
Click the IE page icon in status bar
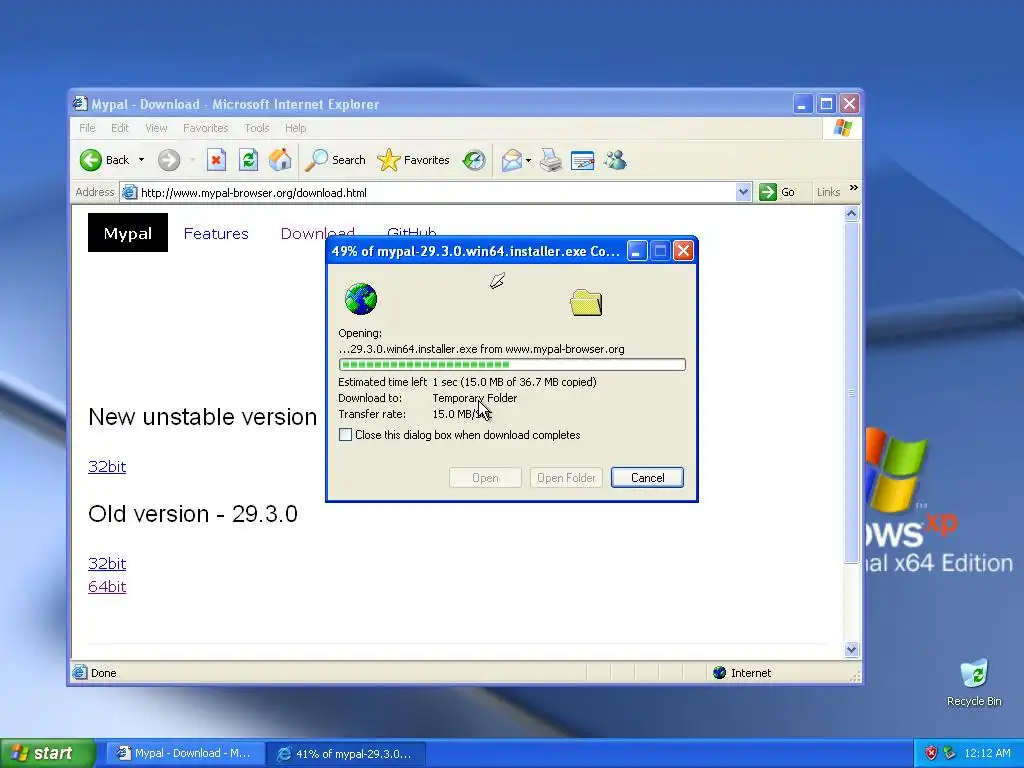coord(80,672)
